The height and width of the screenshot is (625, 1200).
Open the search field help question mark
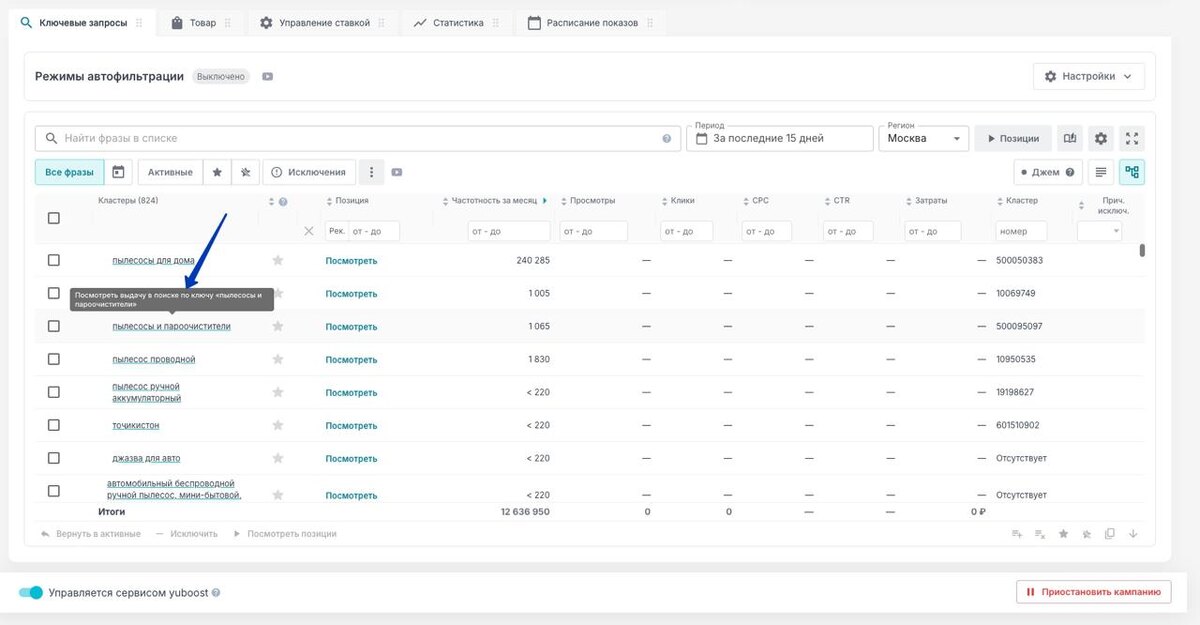pyautogui.click(x=667, y=138)
